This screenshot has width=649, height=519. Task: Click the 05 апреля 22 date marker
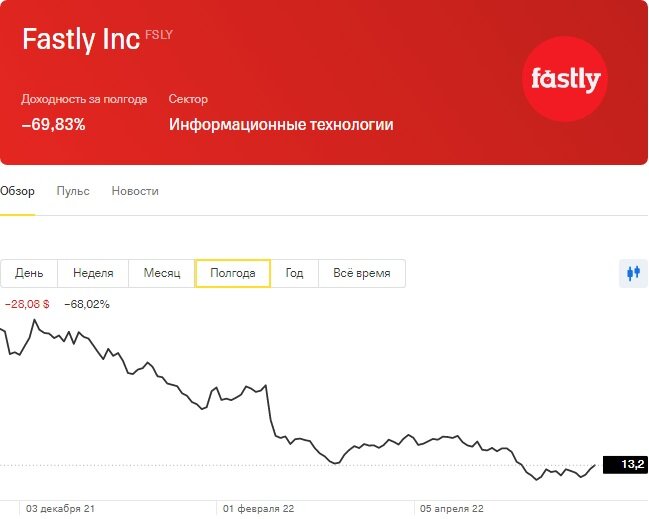click(x=452, y=509)
